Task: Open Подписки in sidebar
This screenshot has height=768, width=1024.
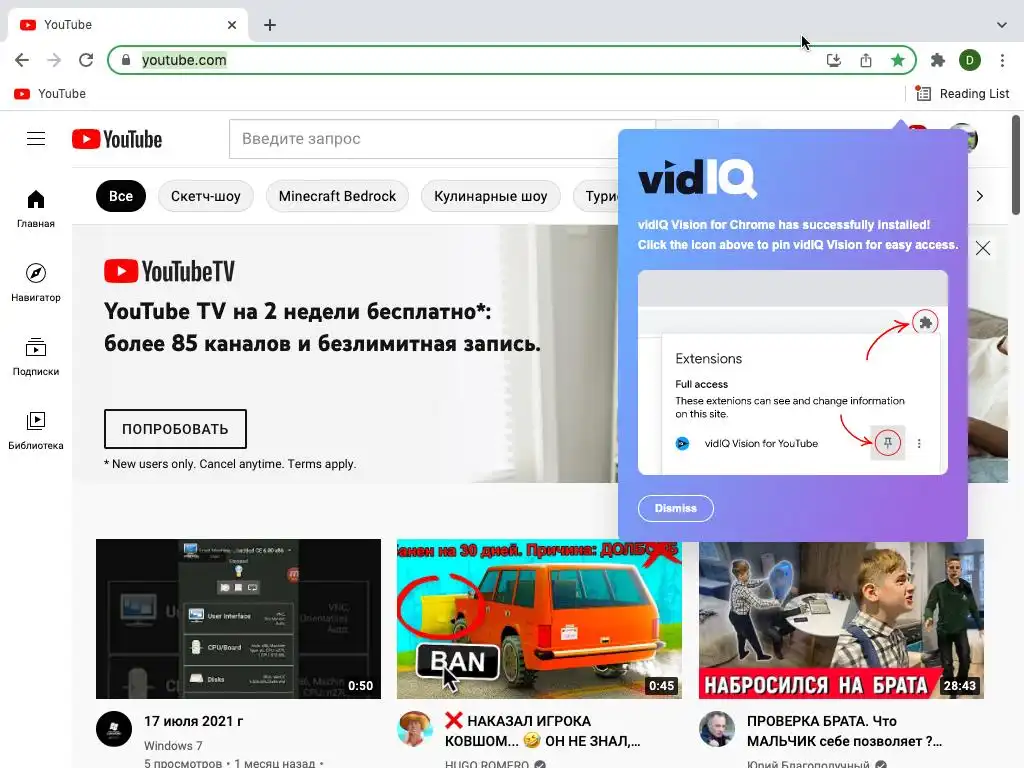Action: (36, 357)
